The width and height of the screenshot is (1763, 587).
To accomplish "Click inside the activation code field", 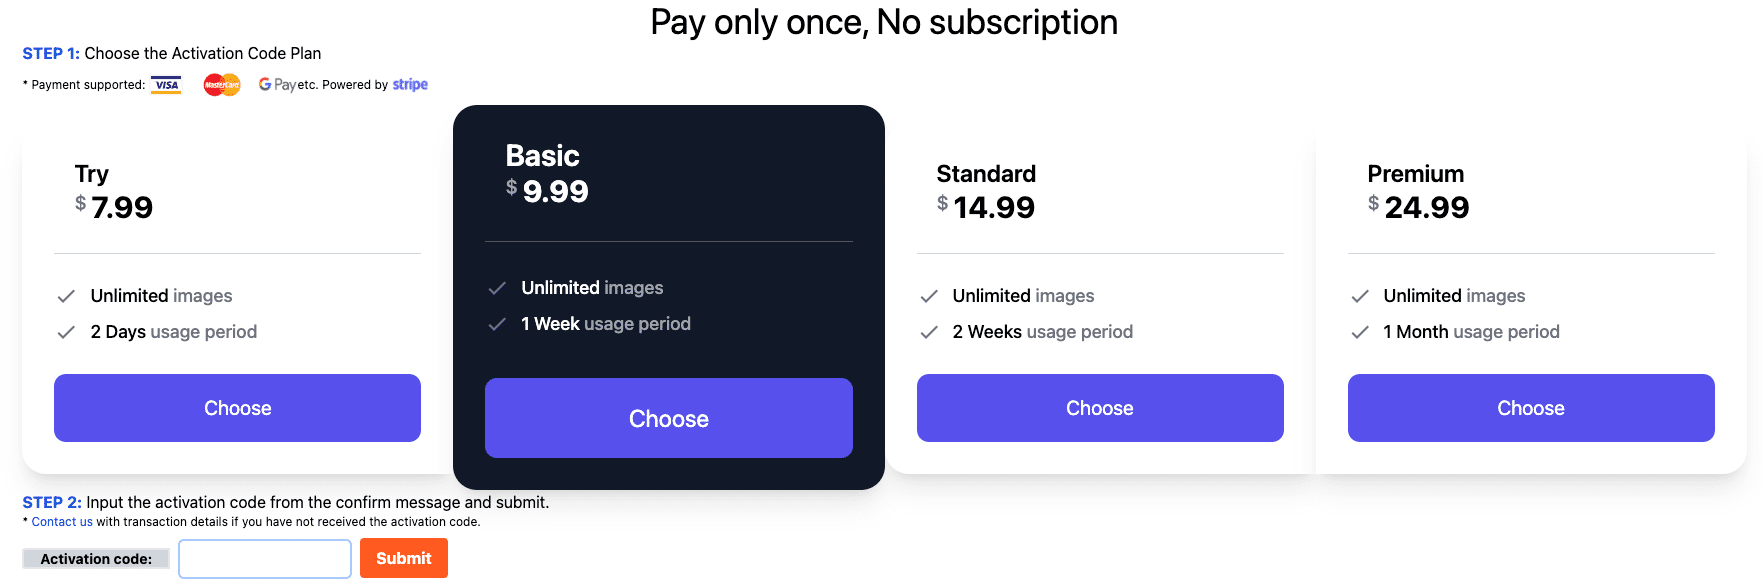I will (x=264, y=558).
